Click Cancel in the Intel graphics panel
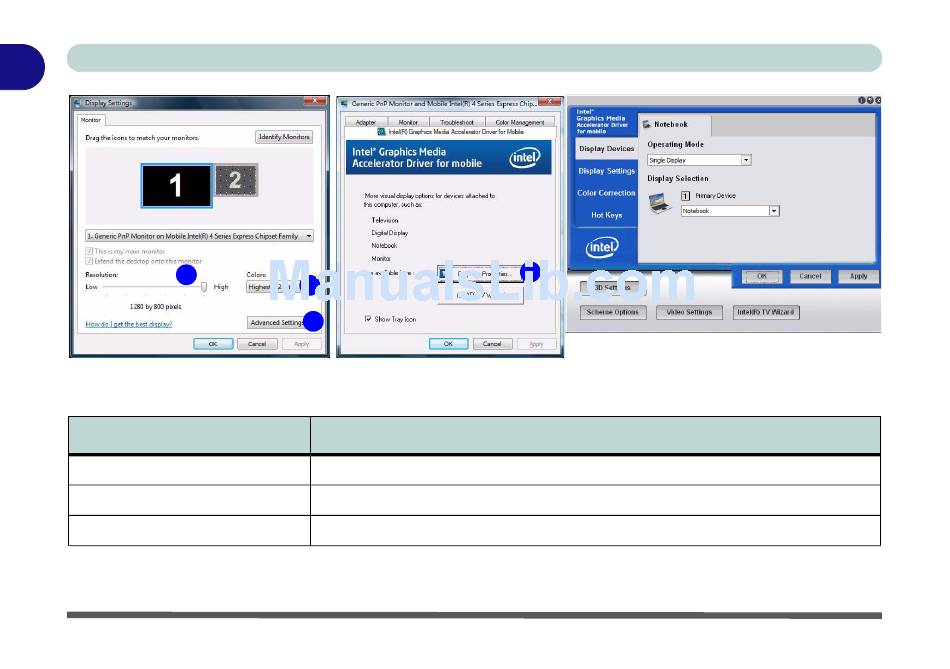This screenshot has width=950, height=669. (x=810, y=276)
